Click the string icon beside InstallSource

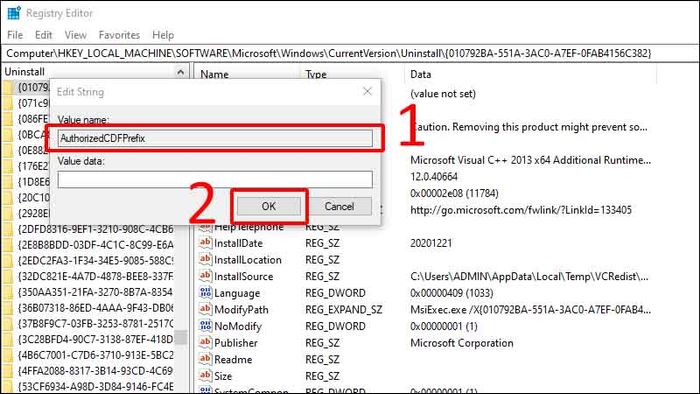point(205,276)
